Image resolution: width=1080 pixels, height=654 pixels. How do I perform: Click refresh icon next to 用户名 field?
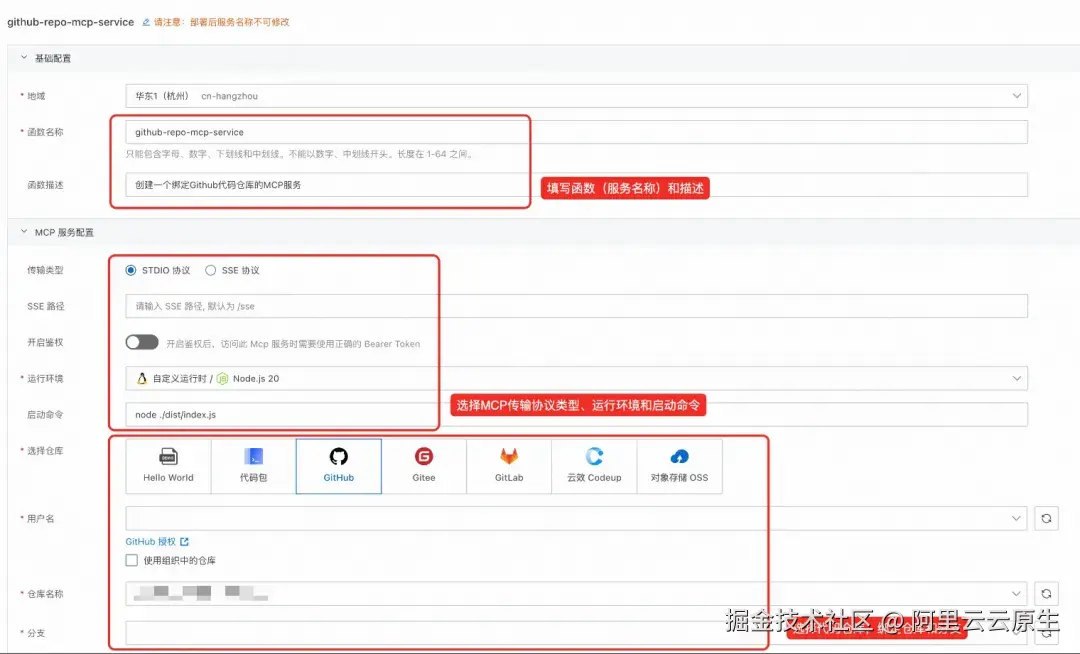point(1046,518)
